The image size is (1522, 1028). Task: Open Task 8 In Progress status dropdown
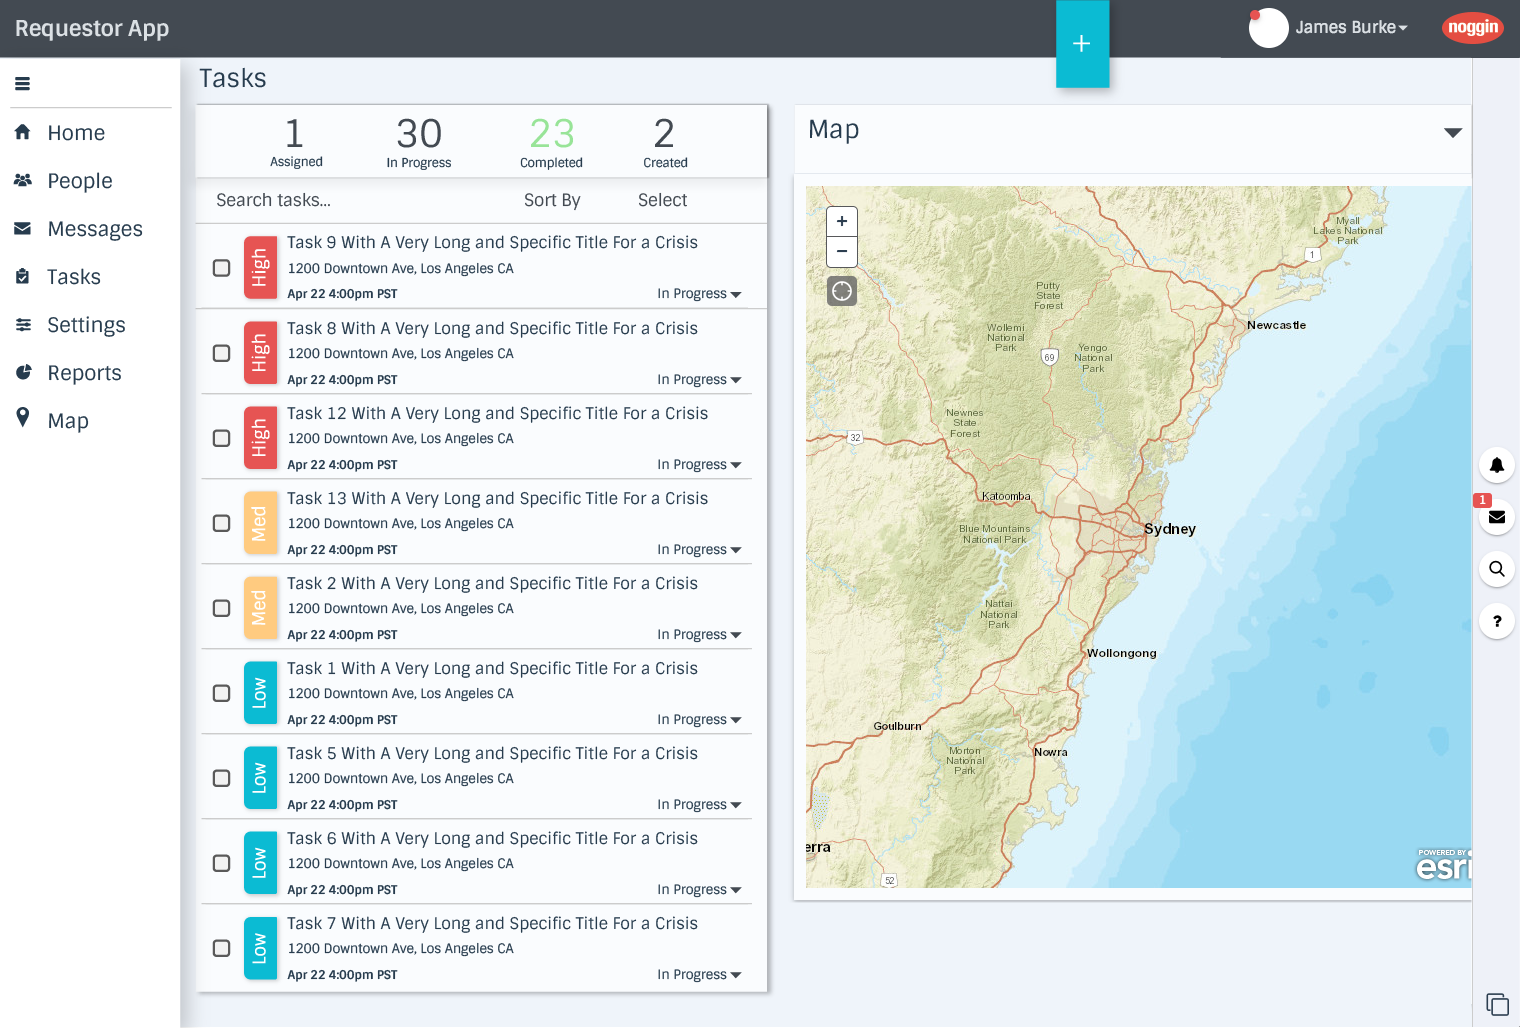point(699,380)
